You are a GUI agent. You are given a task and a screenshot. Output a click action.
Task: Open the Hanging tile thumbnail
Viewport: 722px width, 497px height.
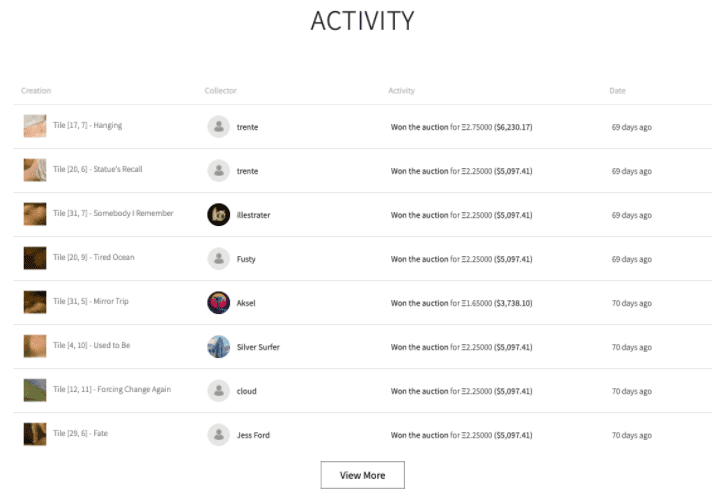pyautogui.click(x=35, y=126)
